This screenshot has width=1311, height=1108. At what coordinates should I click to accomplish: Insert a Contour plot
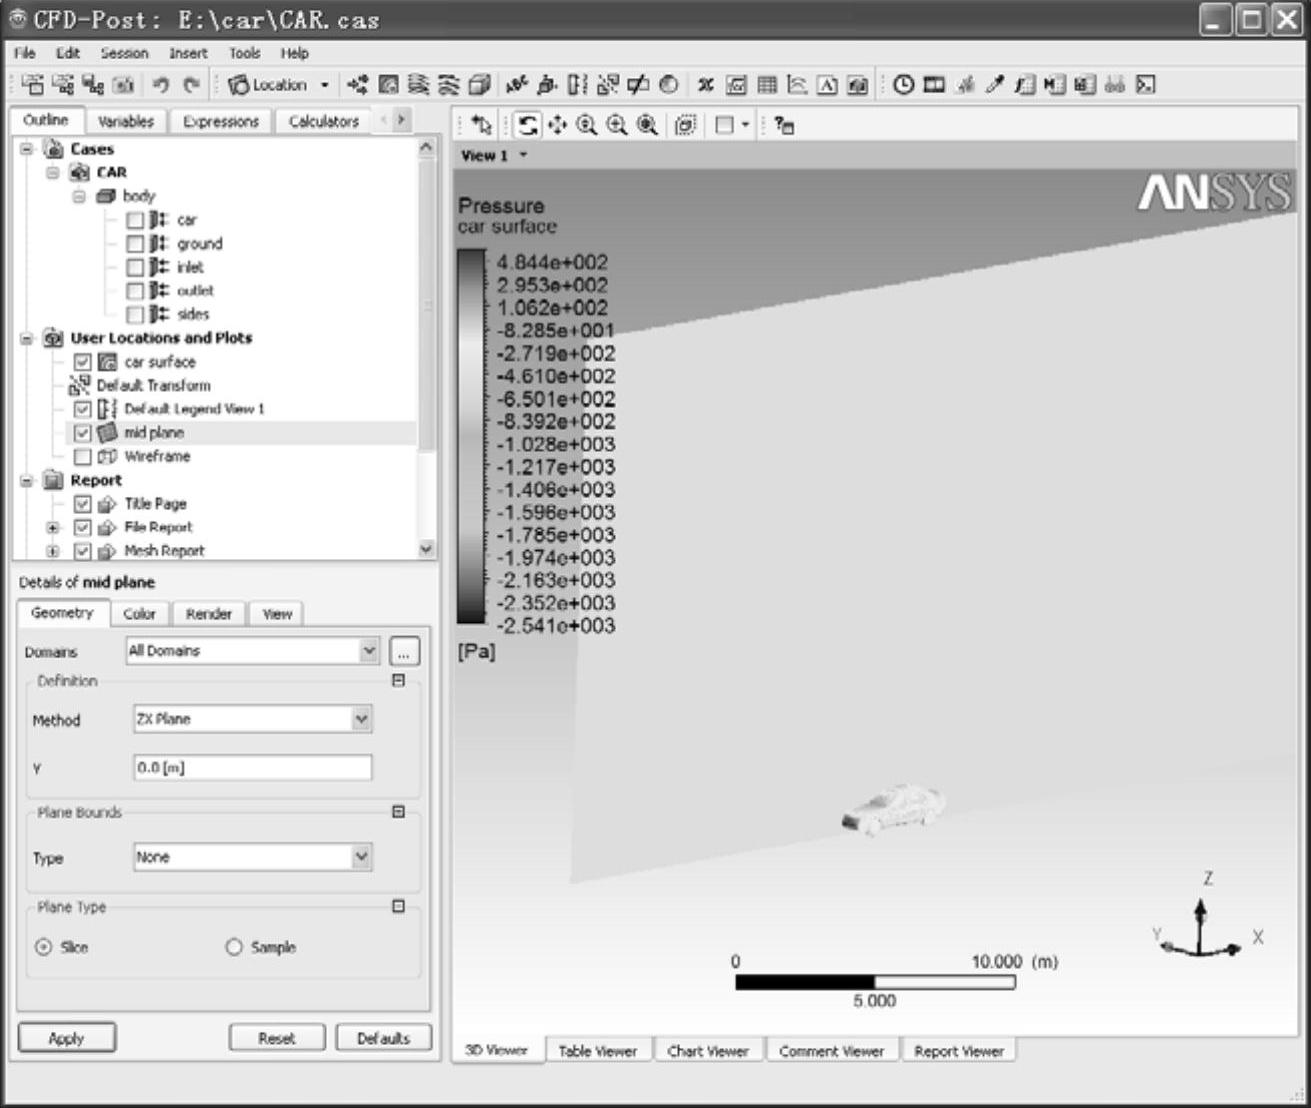pos(388,85)
